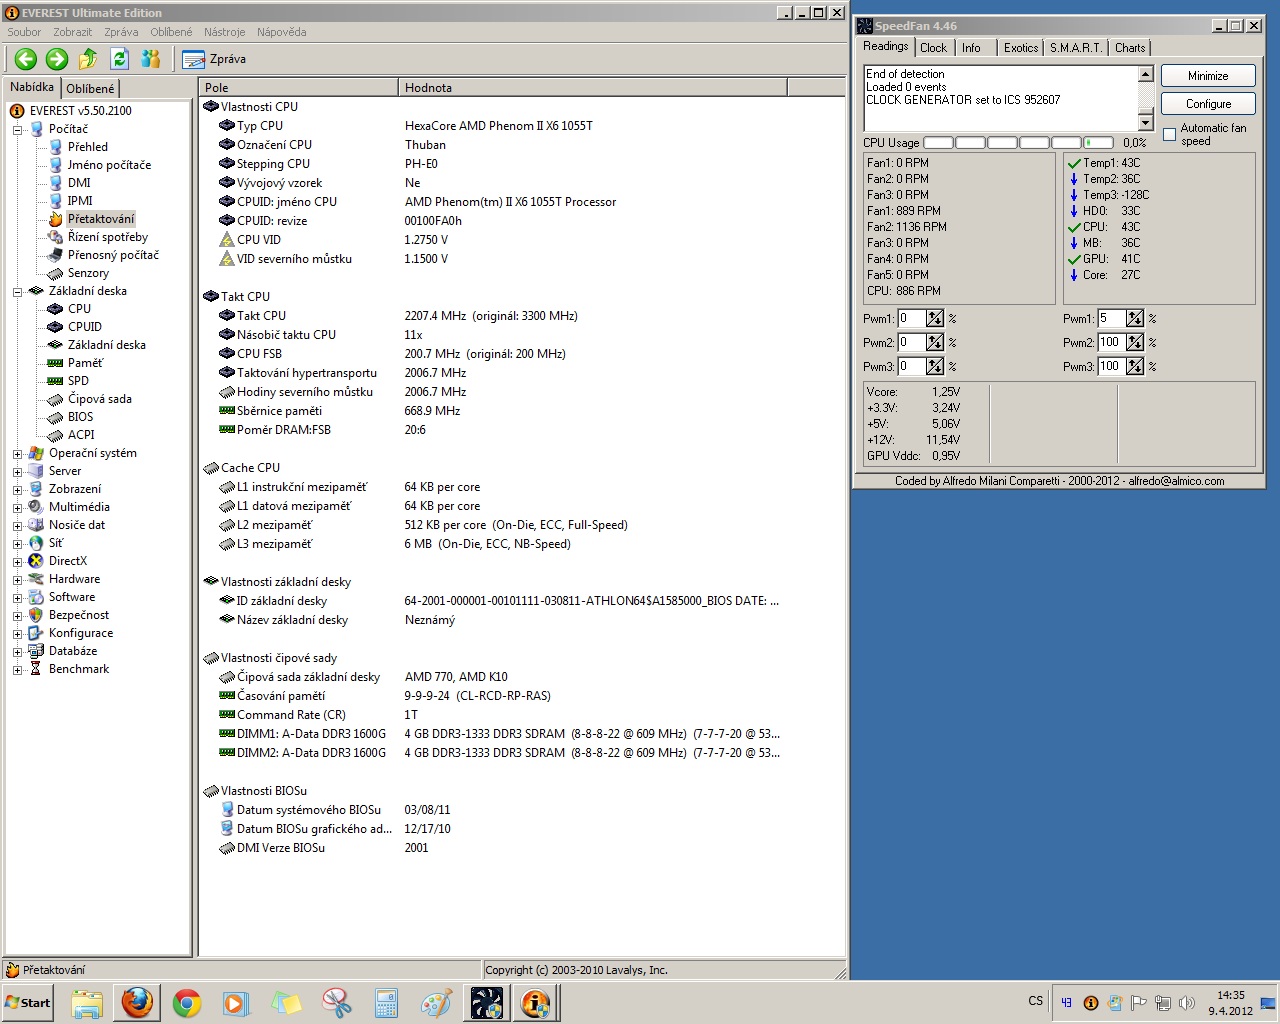Screen dimensions: 1280x1024
Task: Select the SPD tree item
Action: click(x=78, y=381)
